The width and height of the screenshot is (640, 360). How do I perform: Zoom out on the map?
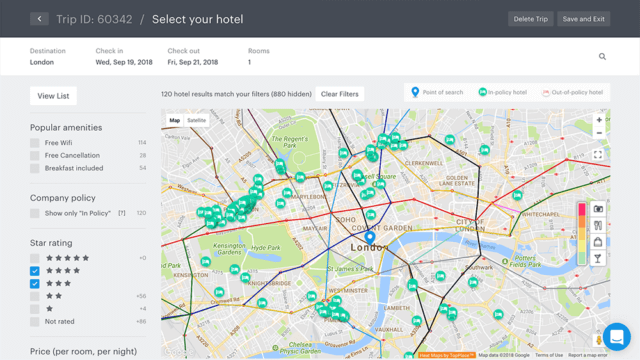(x=599, y=133)
